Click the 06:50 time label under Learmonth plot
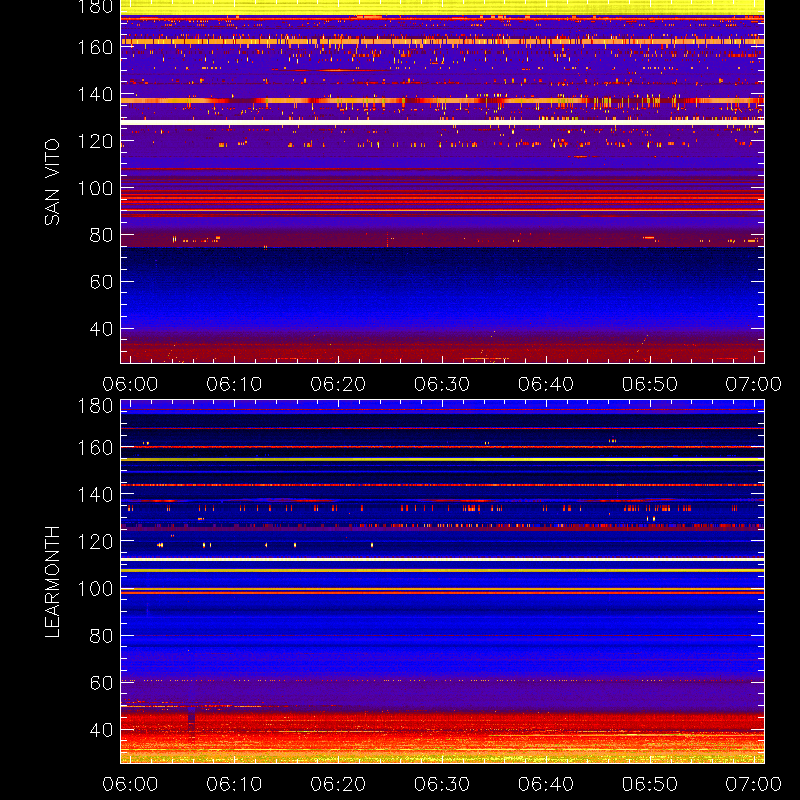 pos(650,784)
